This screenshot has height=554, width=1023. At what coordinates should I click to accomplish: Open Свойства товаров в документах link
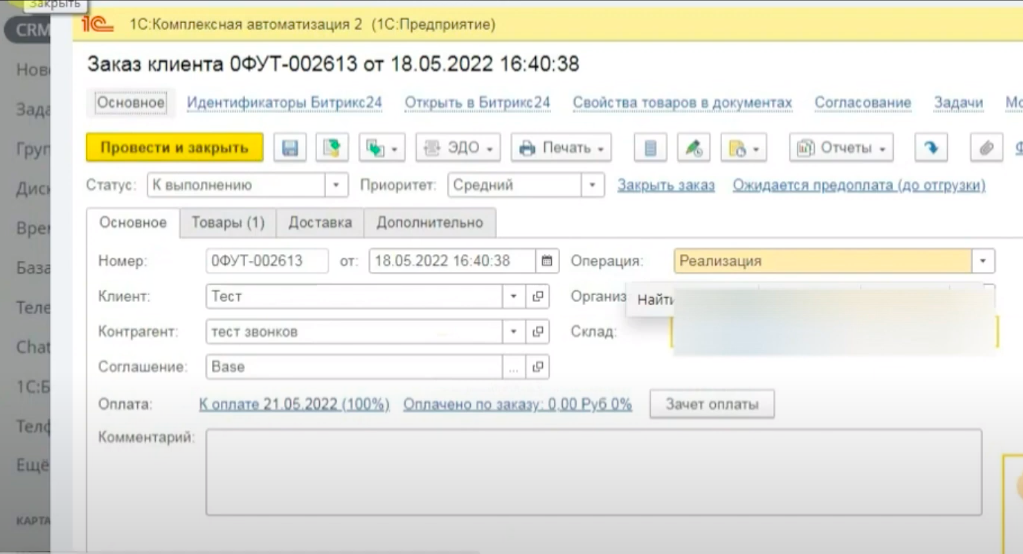682,103
